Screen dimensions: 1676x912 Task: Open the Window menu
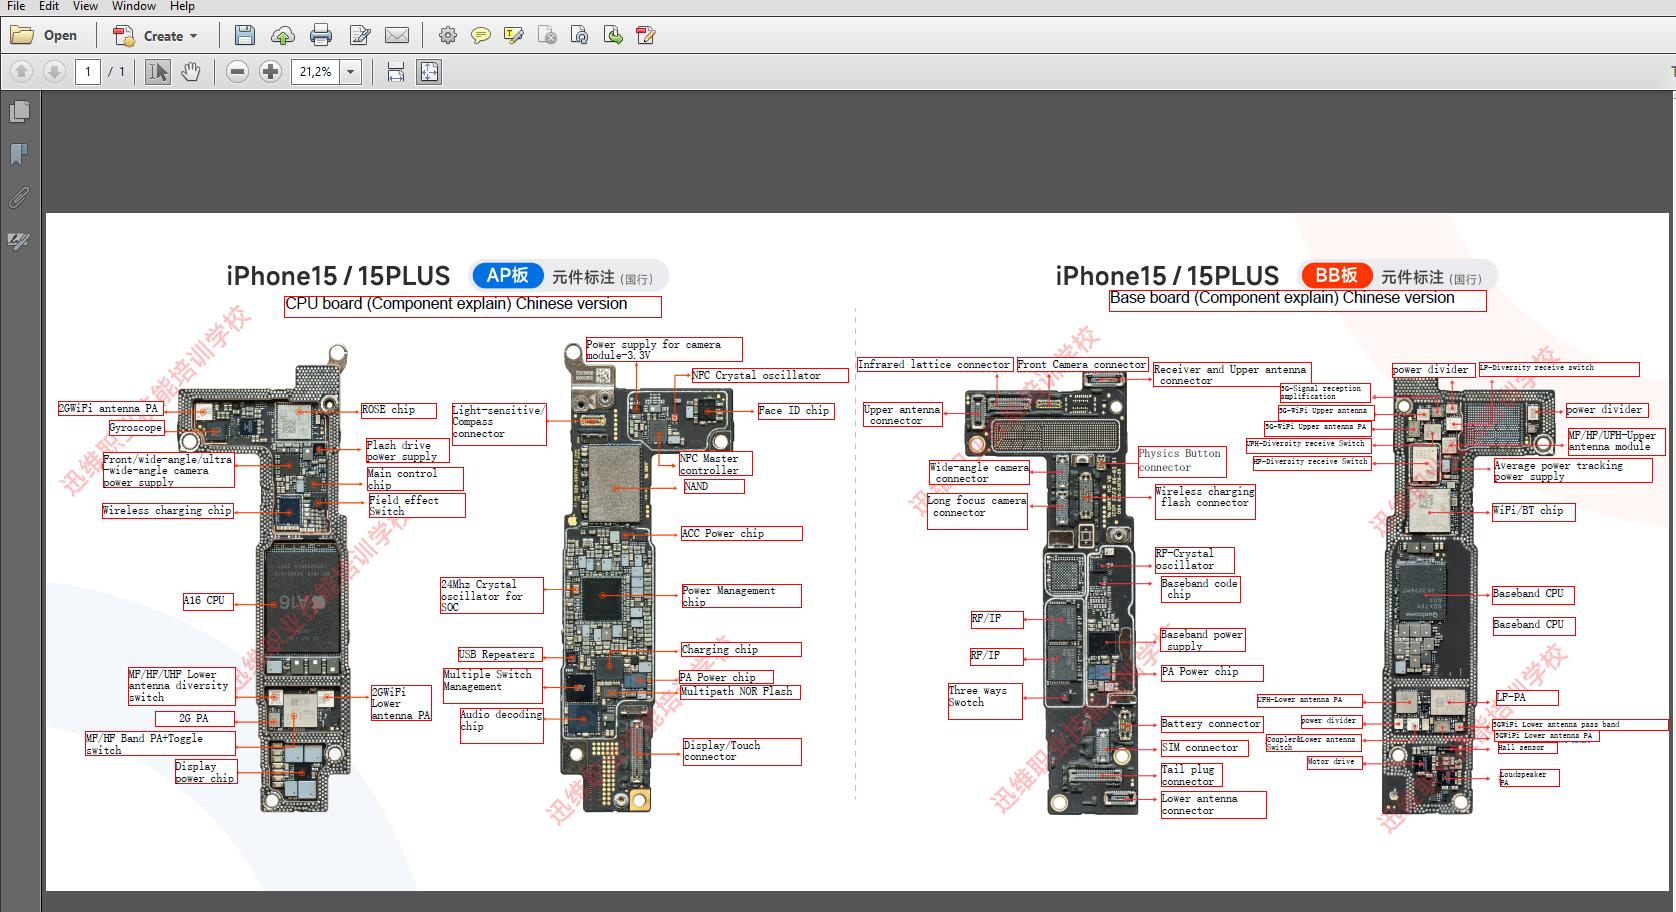point(133,6)
